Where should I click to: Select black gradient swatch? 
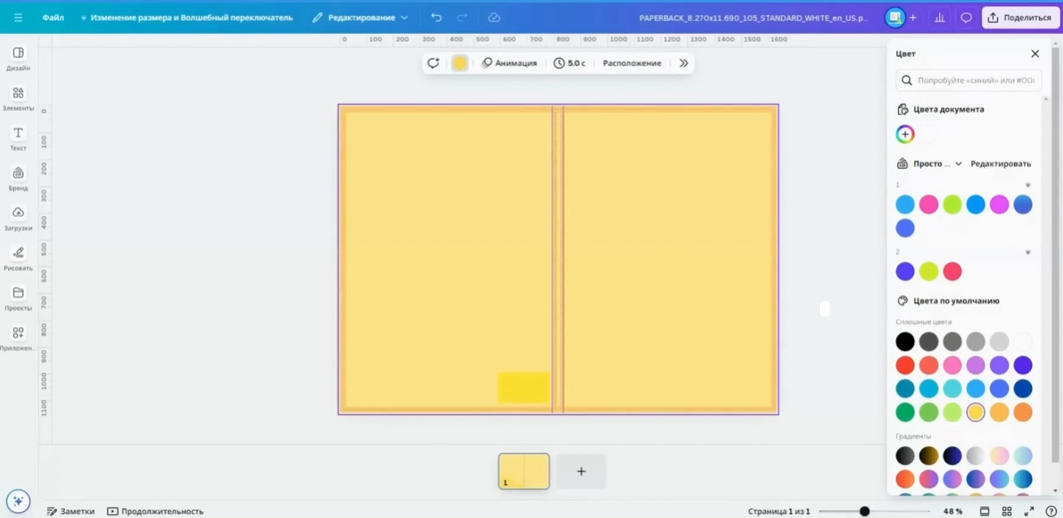click(x=905, y=456)
